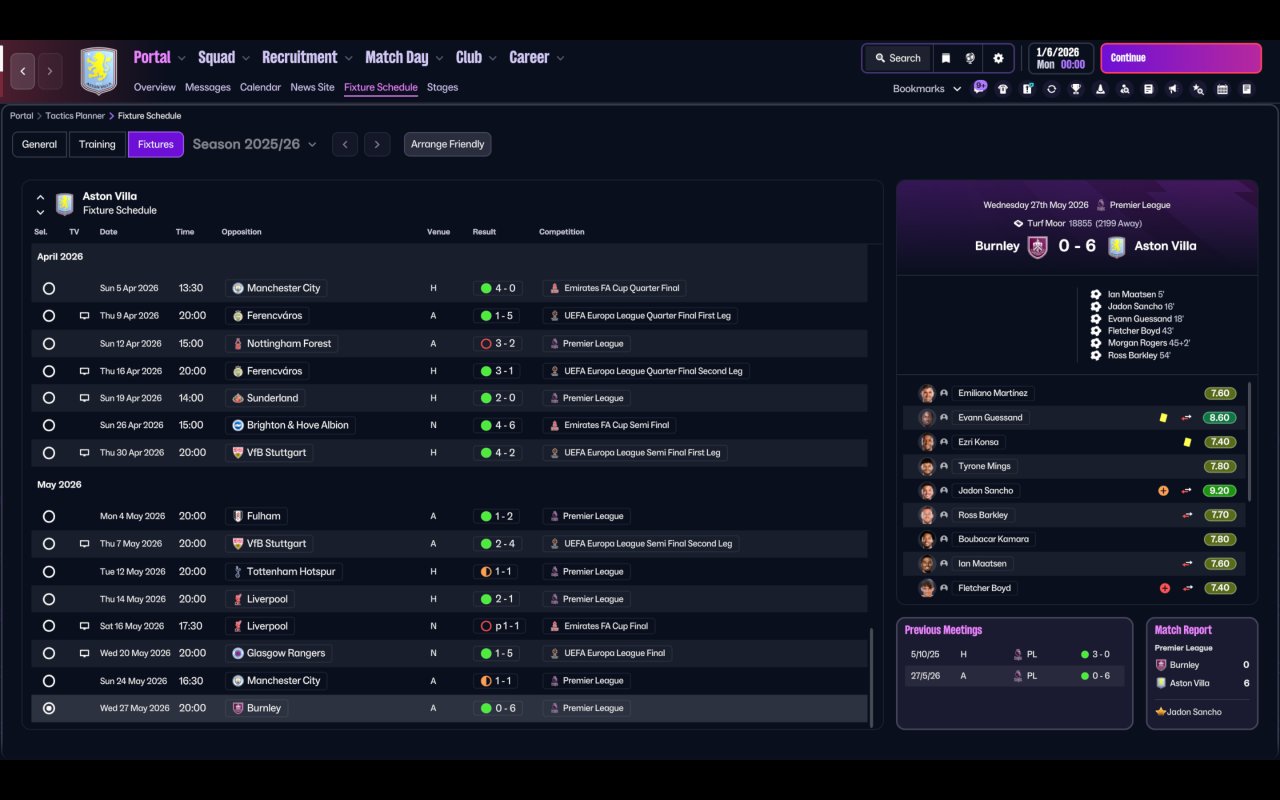Click the last page icon in the bookmarks bar

coord(1247,89)
